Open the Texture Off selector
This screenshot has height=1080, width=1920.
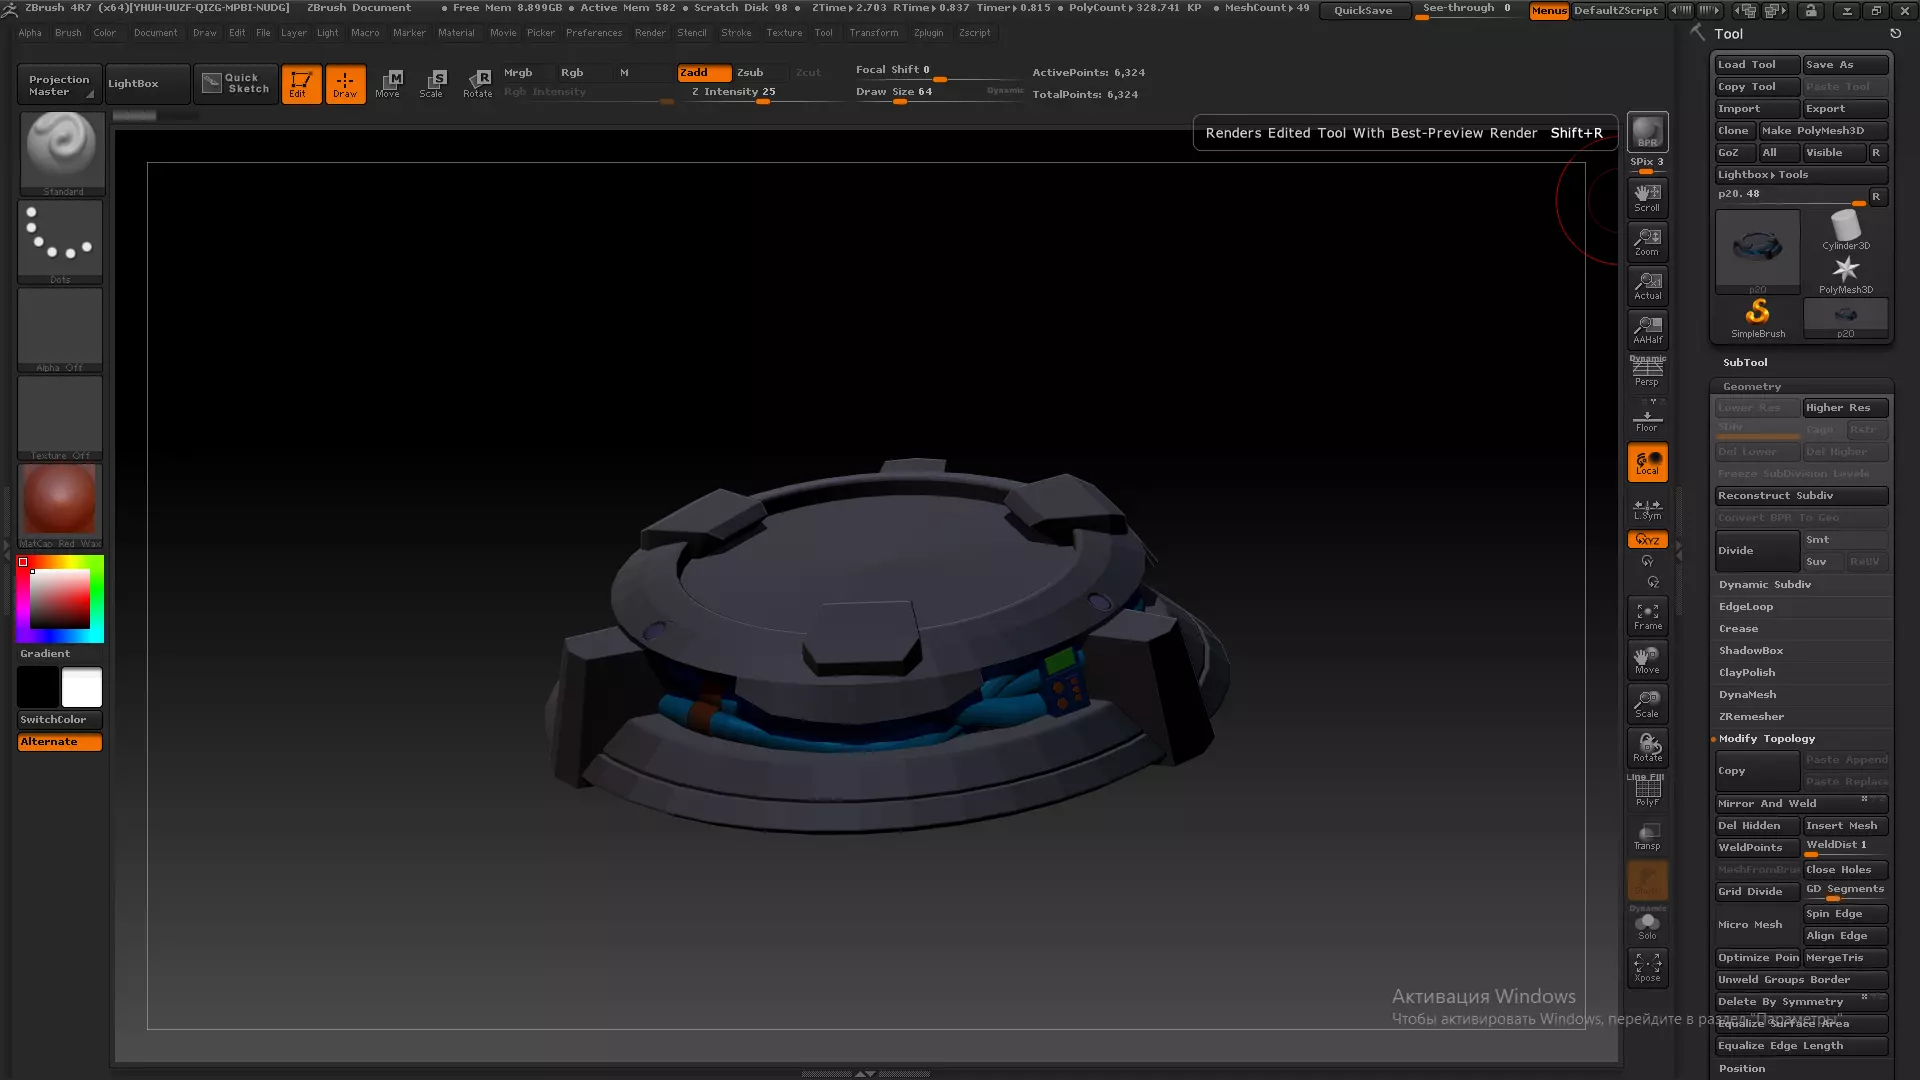point(60,418)
